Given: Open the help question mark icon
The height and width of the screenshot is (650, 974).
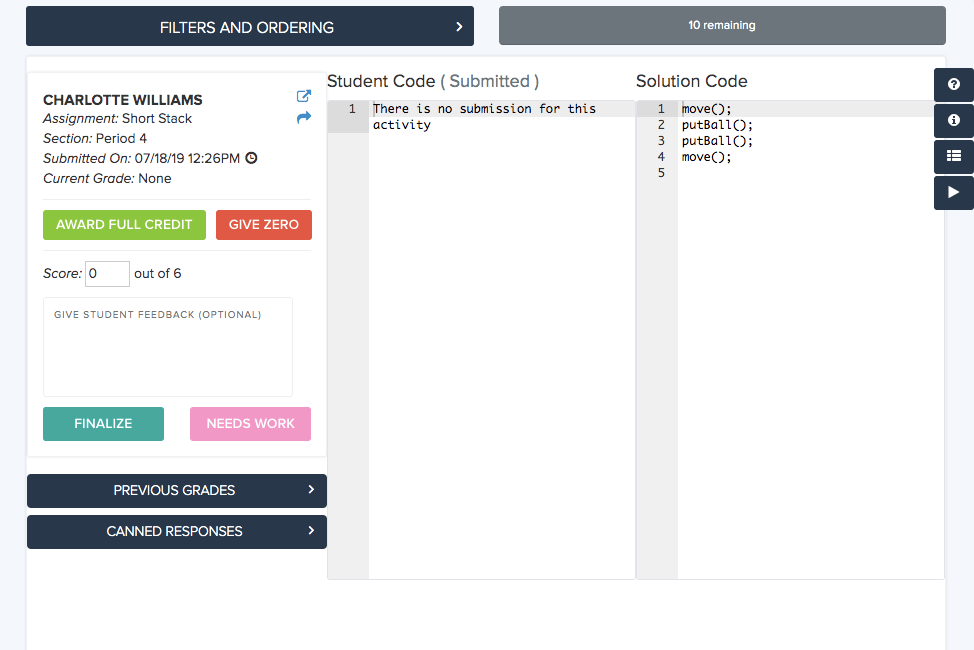Looking at the screenshot, I should pos(952,85).
